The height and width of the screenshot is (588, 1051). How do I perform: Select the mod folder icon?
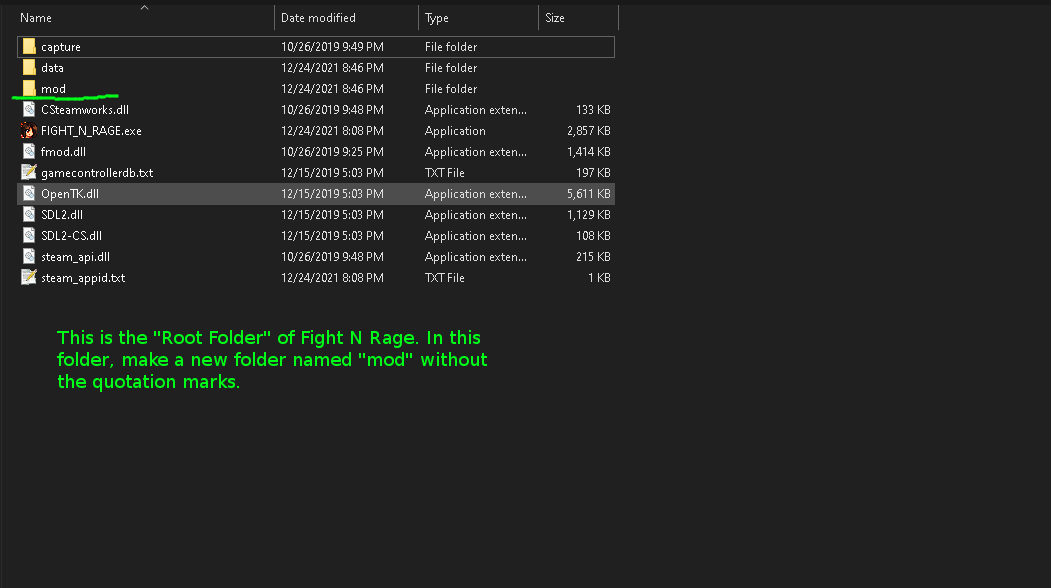[x=29, y=88]
